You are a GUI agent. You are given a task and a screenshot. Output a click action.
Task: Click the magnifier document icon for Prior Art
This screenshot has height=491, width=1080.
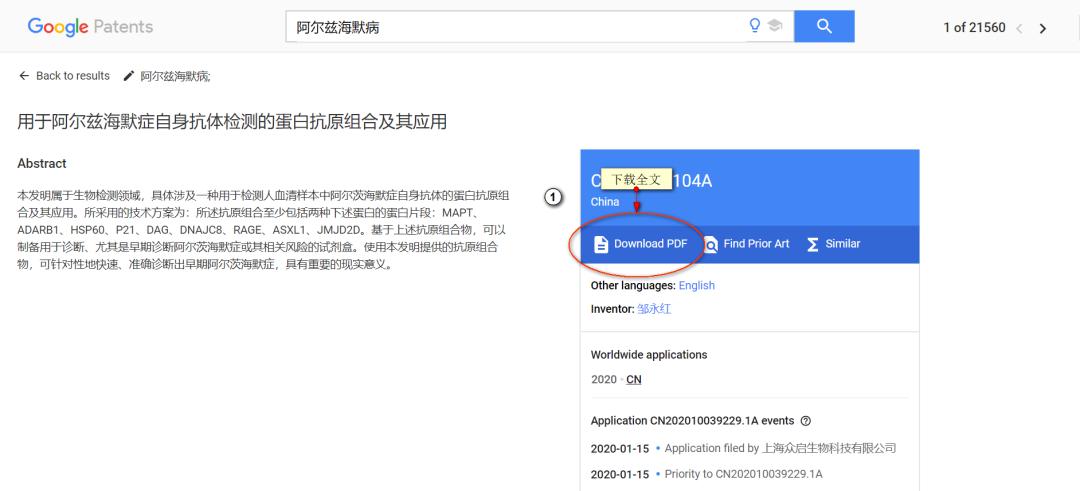[x=710, y=244]
